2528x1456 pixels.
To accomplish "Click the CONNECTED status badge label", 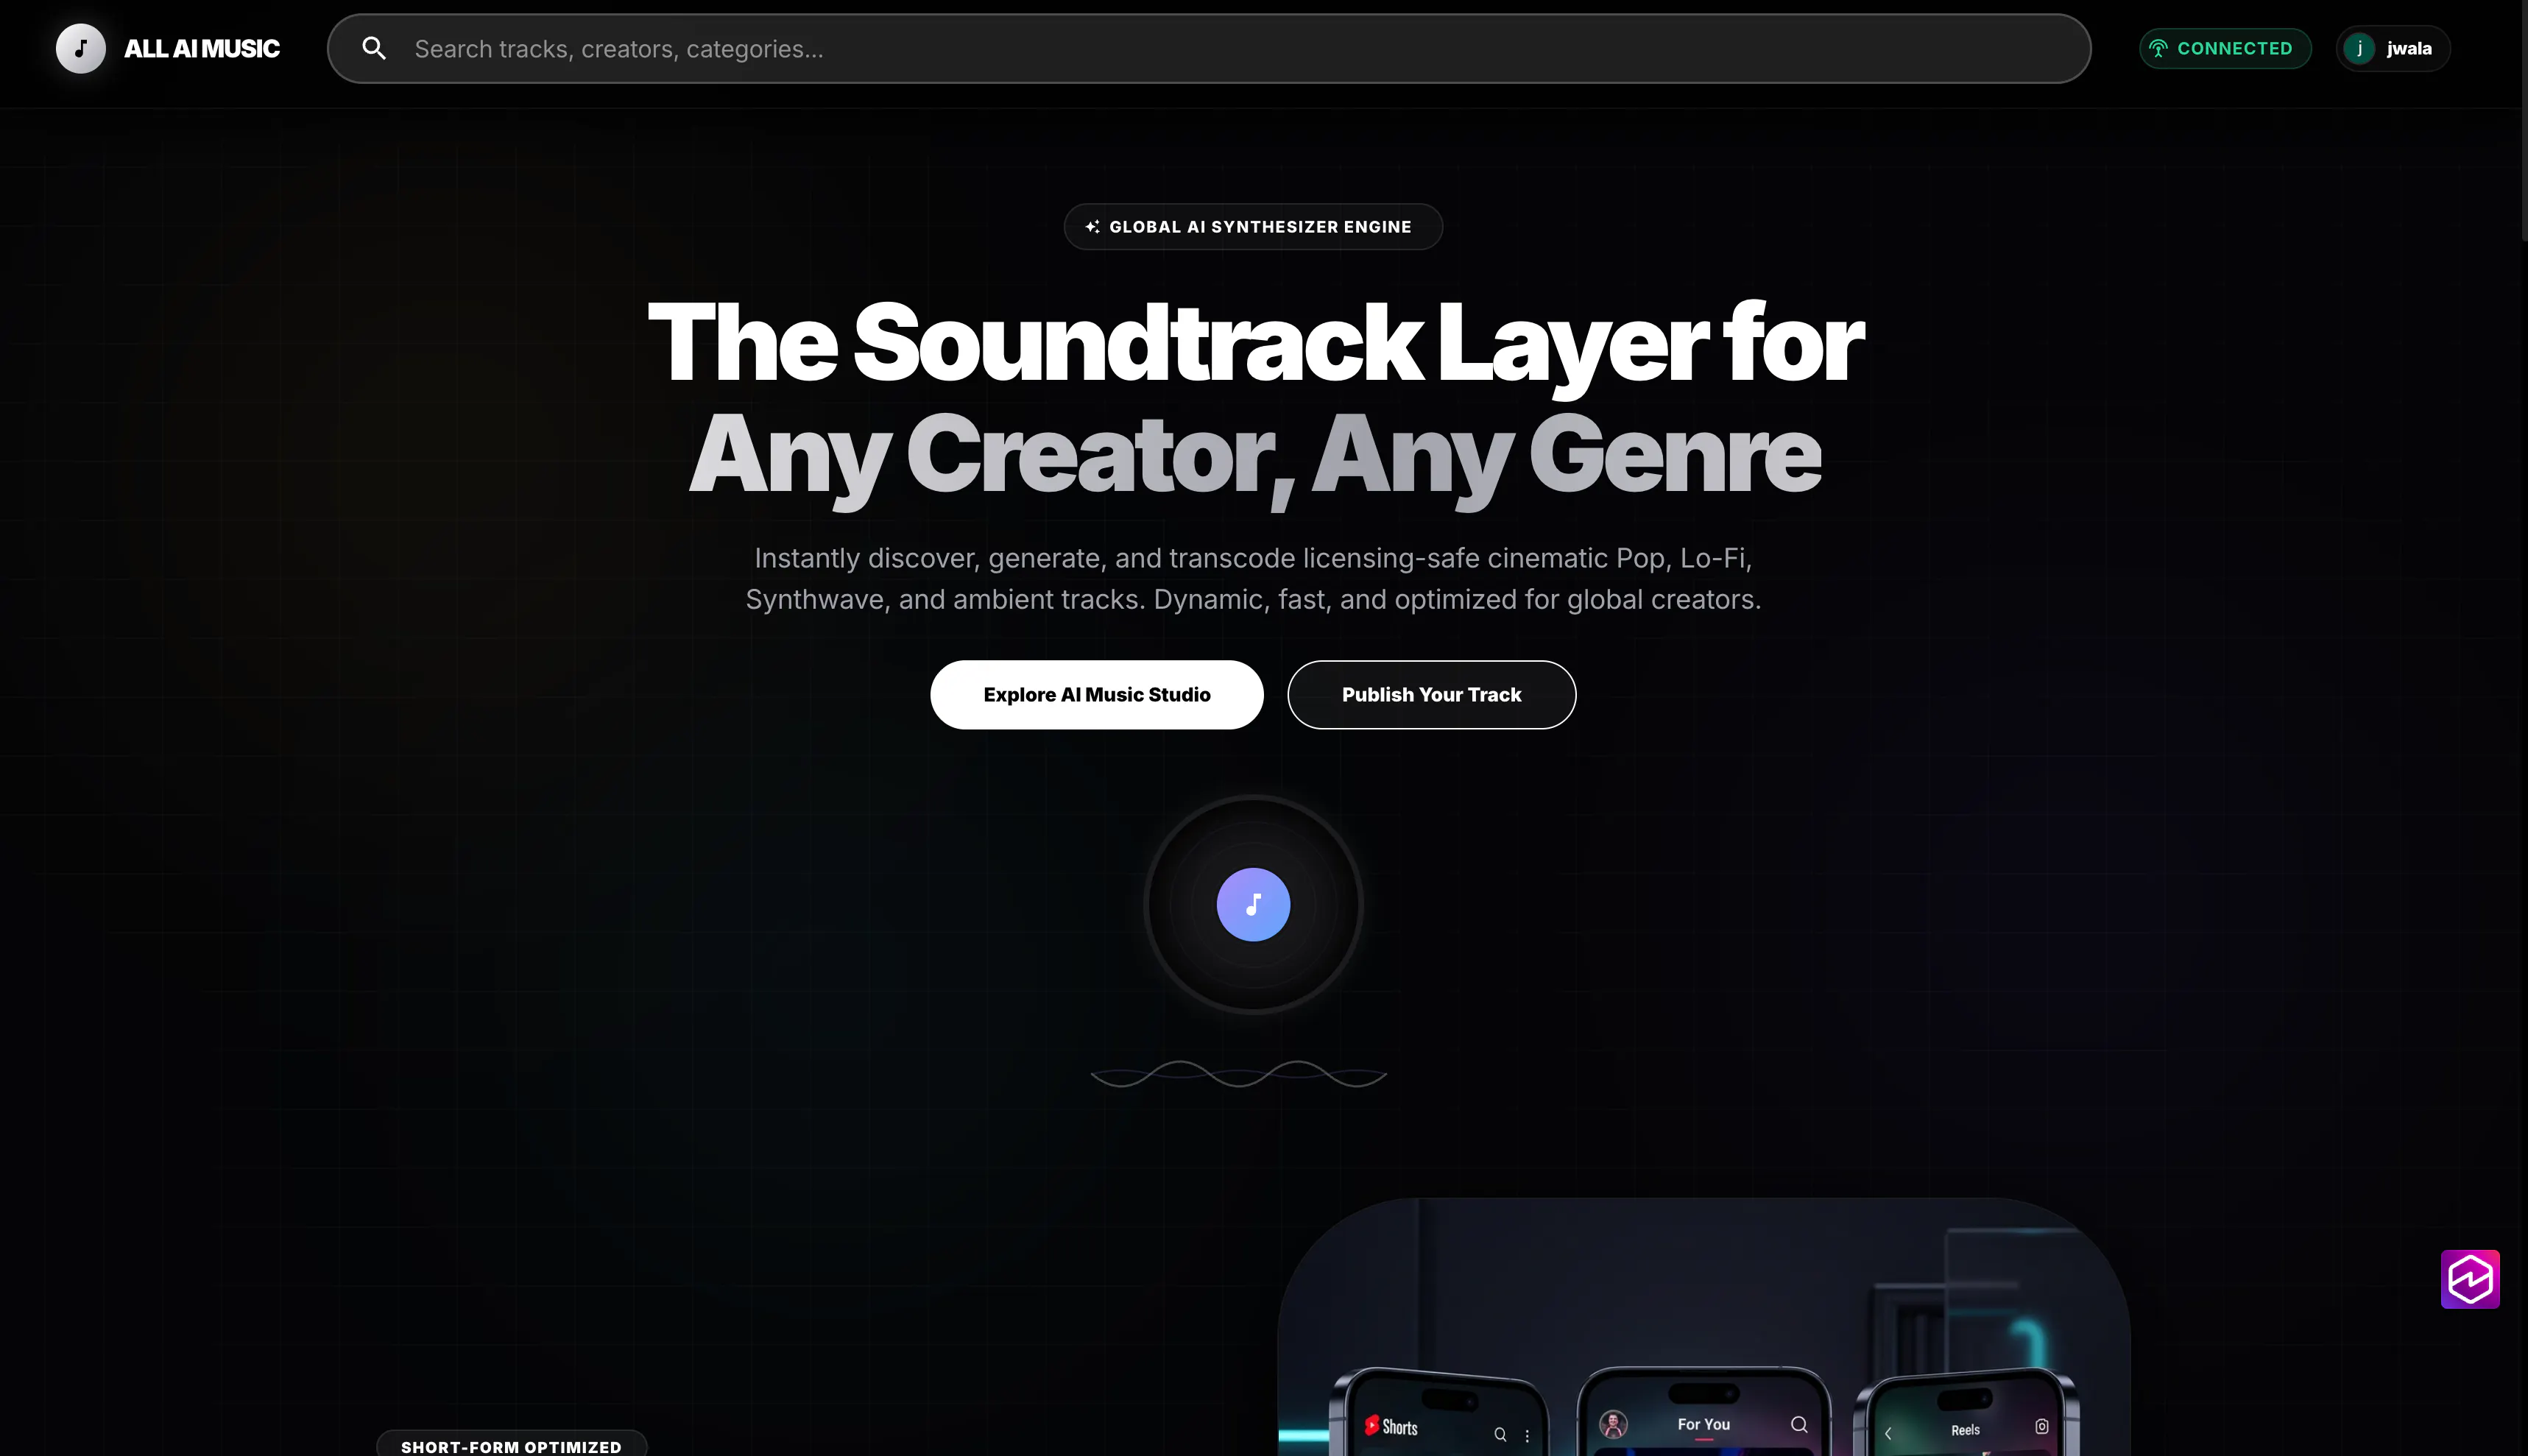I will [2235, 48].
